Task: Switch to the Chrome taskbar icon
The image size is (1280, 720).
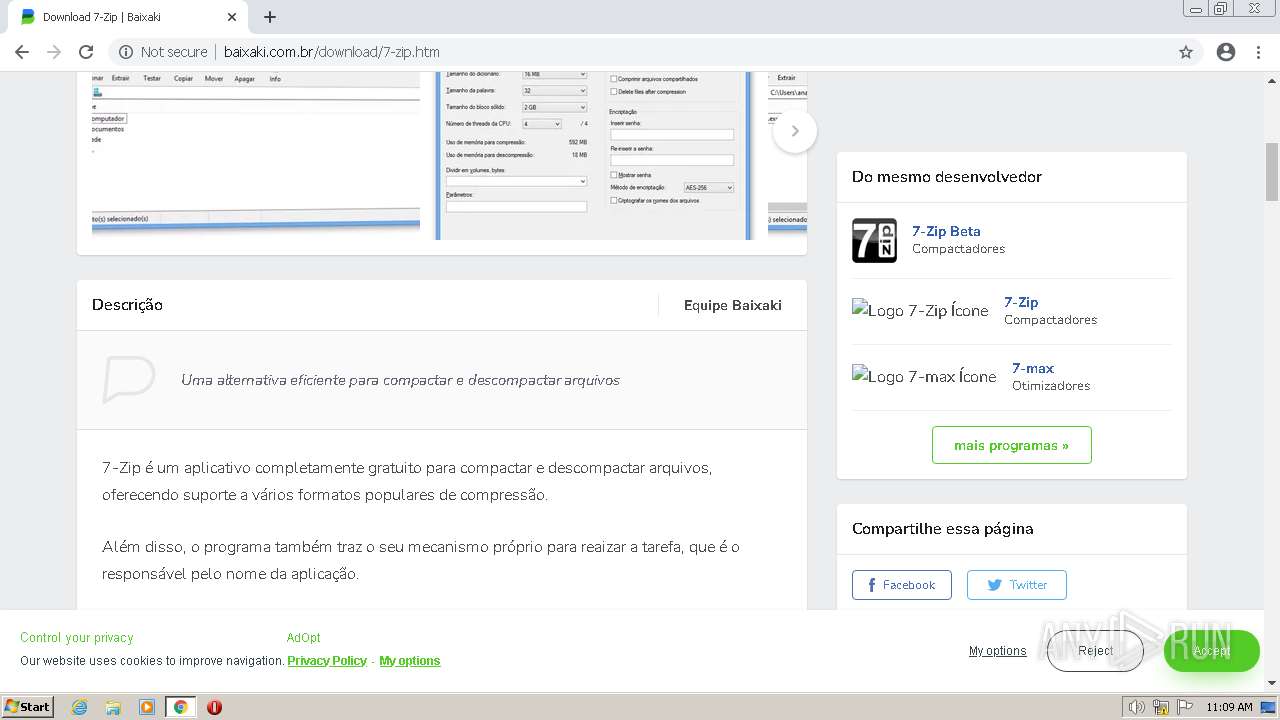Action: tap(180, 707)
